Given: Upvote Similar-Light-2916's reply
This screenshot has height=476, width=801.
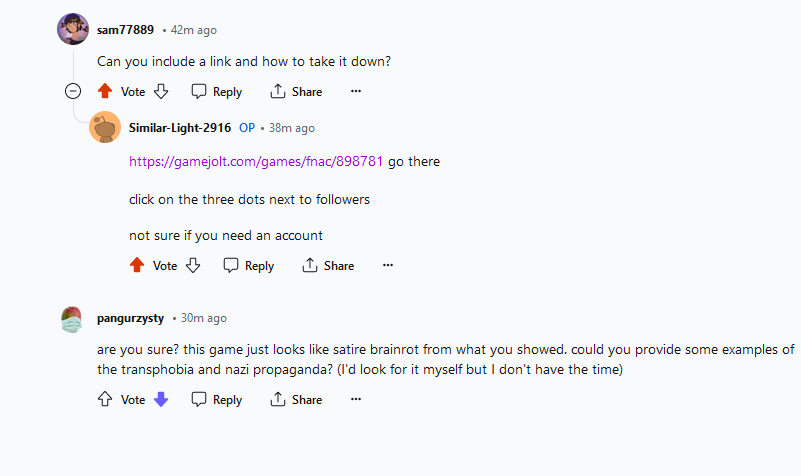Looking at the screenshot, I should point(137,266).
